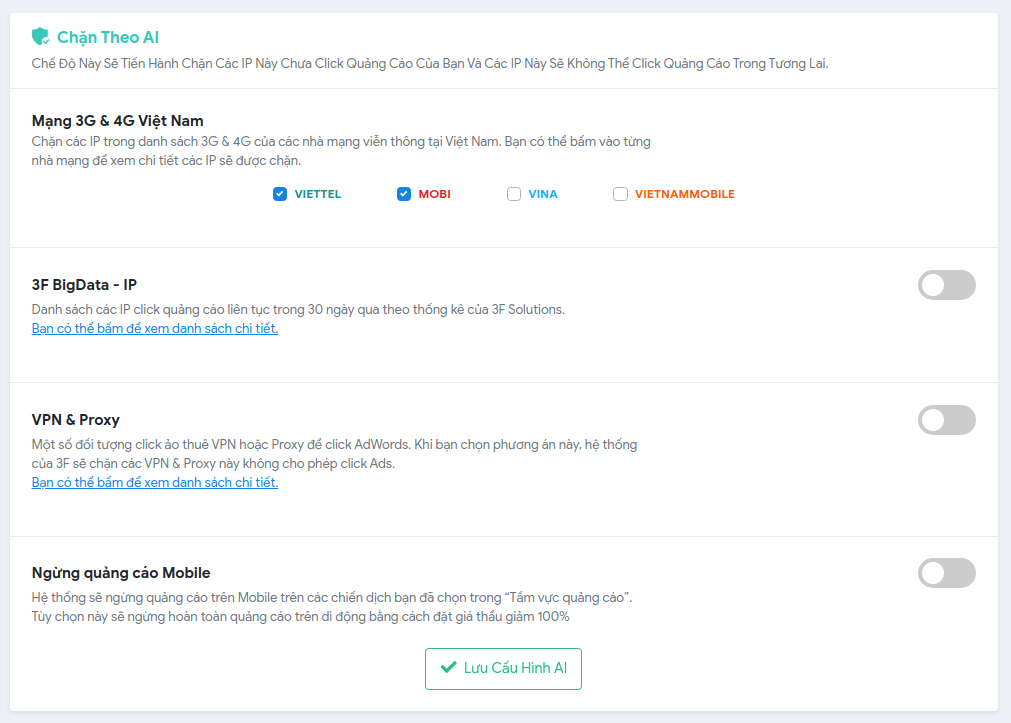The width and height of the screenshot is (1011, 723).
Task: Turn on the VPN & Proxy switch
Action: 947,420
